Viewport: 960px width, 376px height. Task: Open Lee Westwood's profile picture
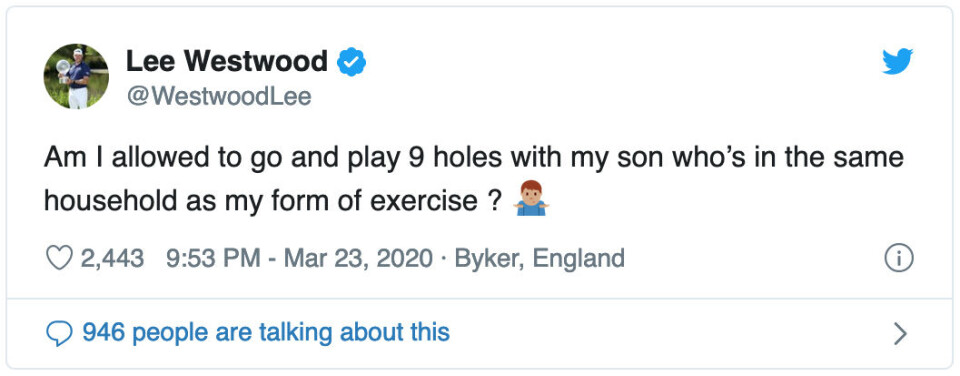(76, 76)
